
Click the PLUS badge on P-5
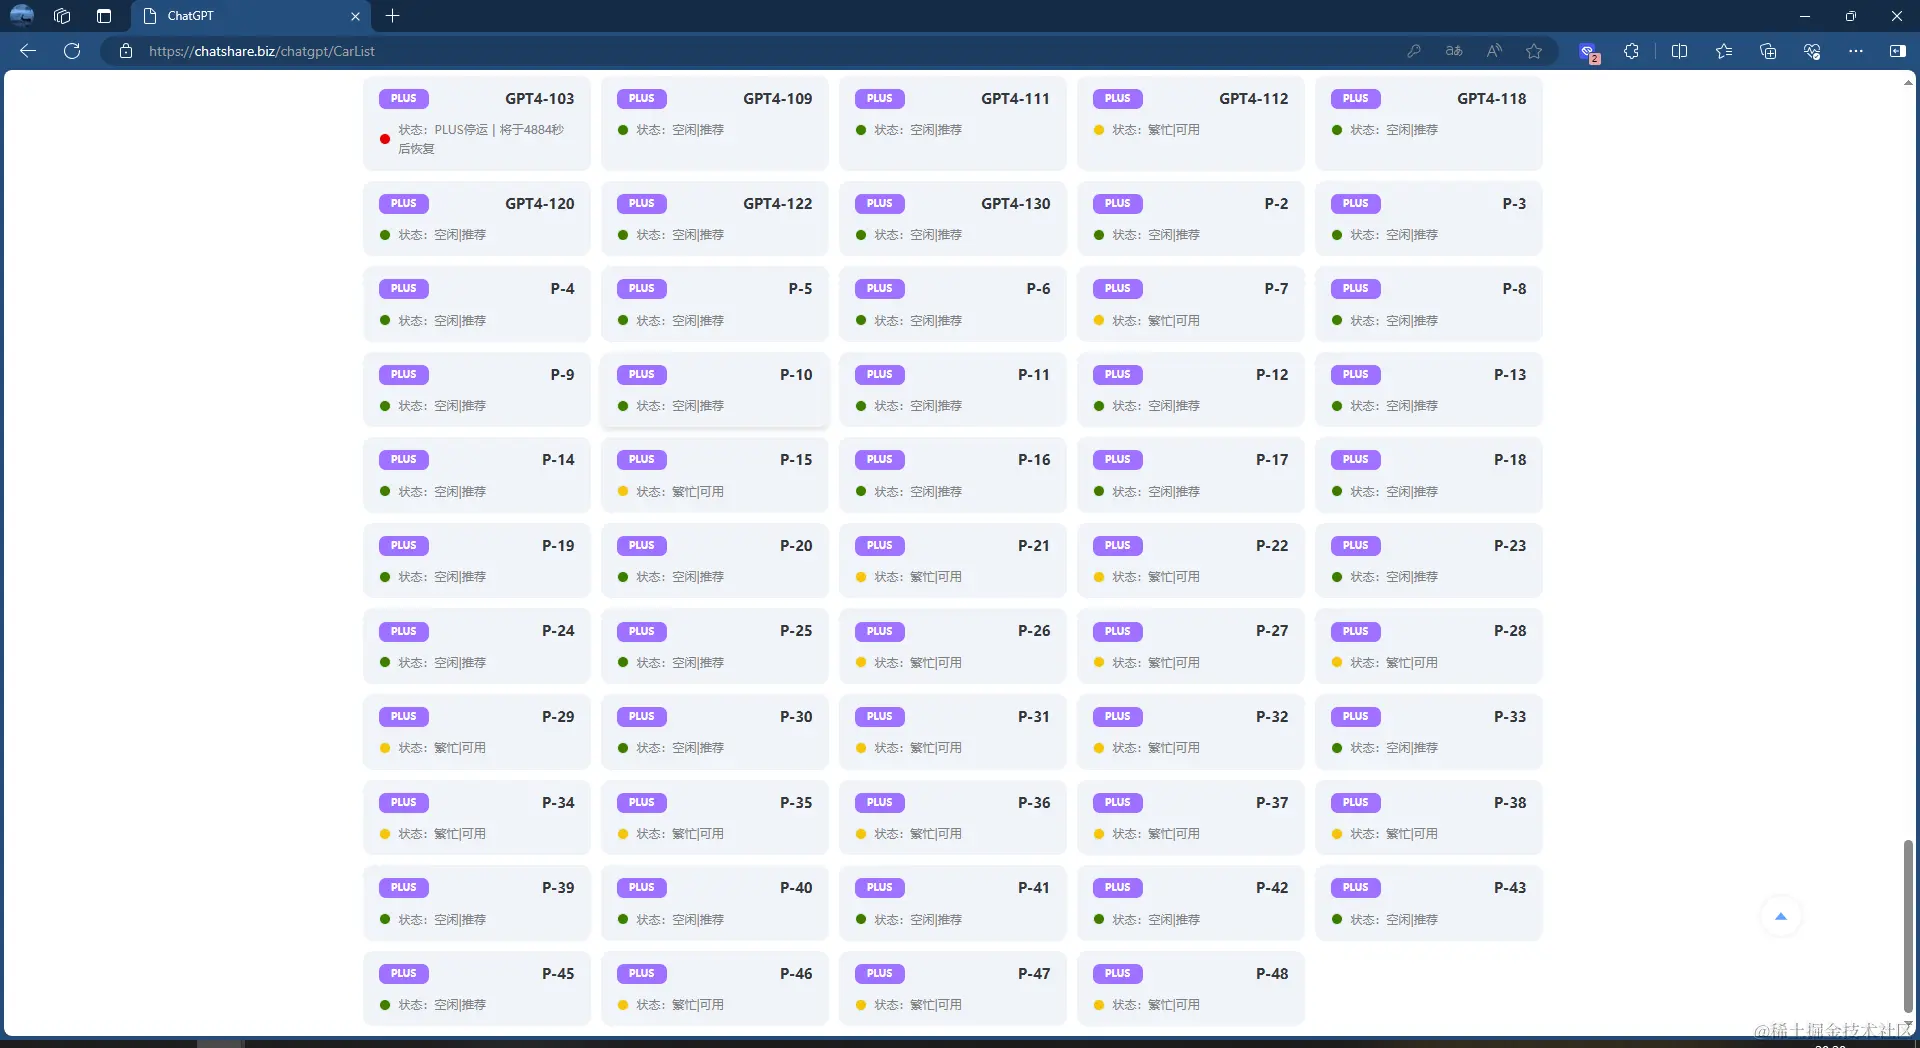click(642, 288)
